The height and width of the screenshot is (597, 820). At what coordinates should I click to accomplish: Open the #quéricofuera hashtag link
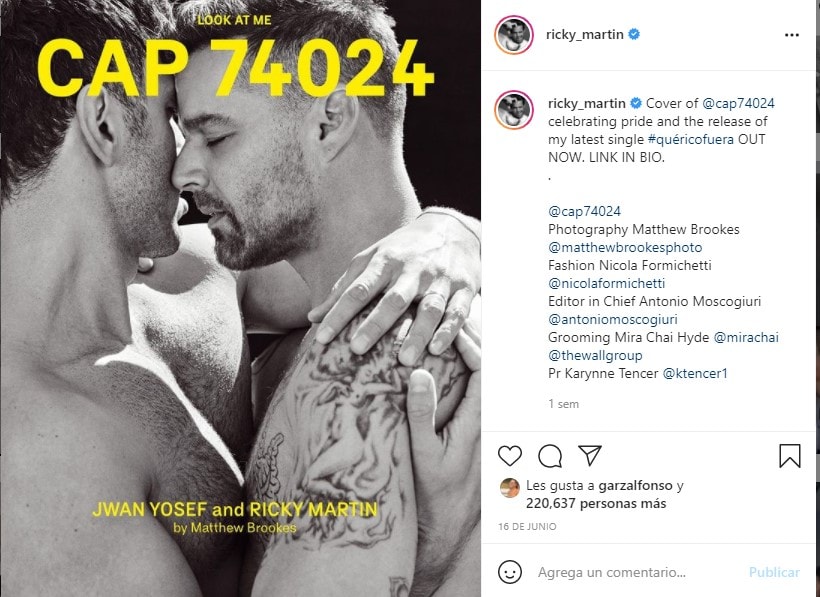click(690, 140)
